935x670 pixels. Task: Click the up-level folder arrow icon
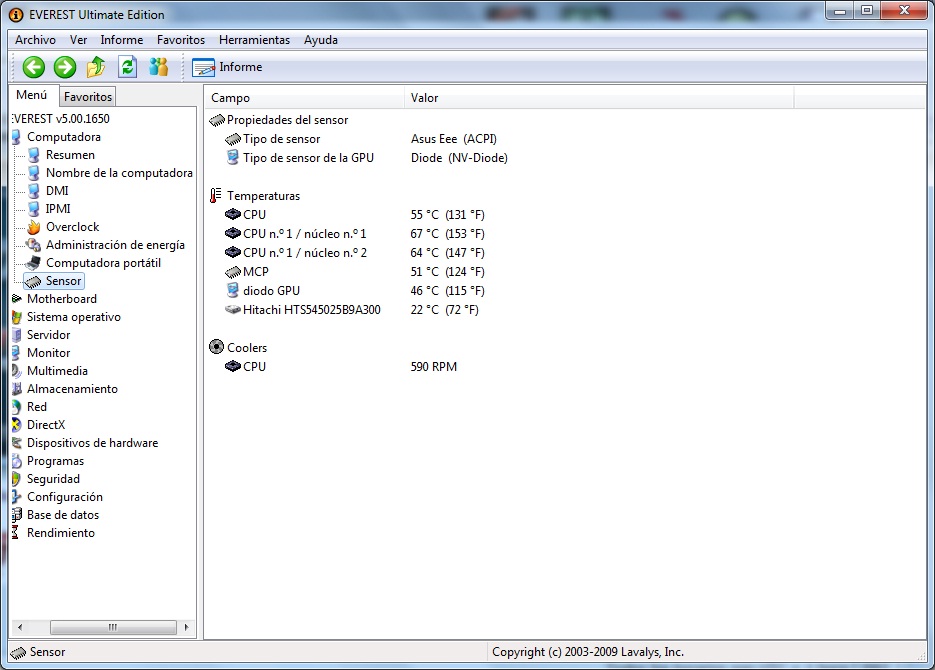(96, 67)
